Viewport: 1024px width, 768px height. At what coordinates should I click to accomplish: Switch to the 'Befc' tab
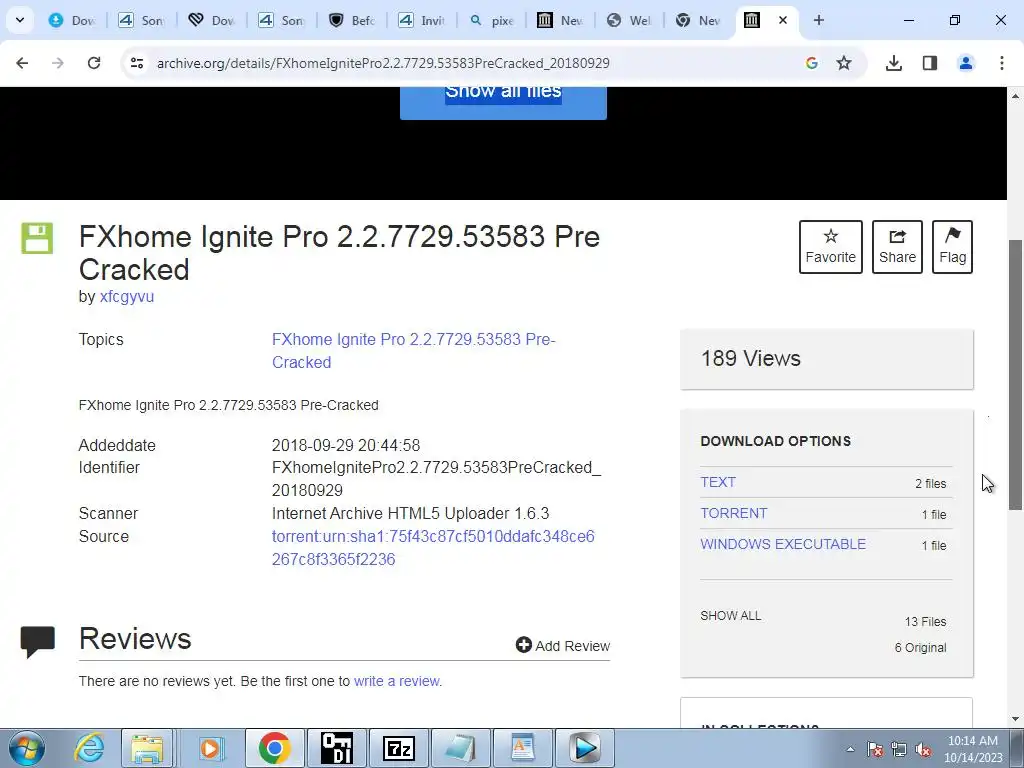pos(353,20)
